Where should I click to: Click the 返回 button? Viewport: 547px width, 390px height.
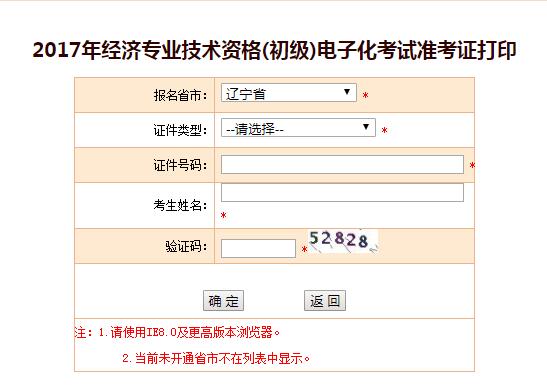(x=325, y=300)
